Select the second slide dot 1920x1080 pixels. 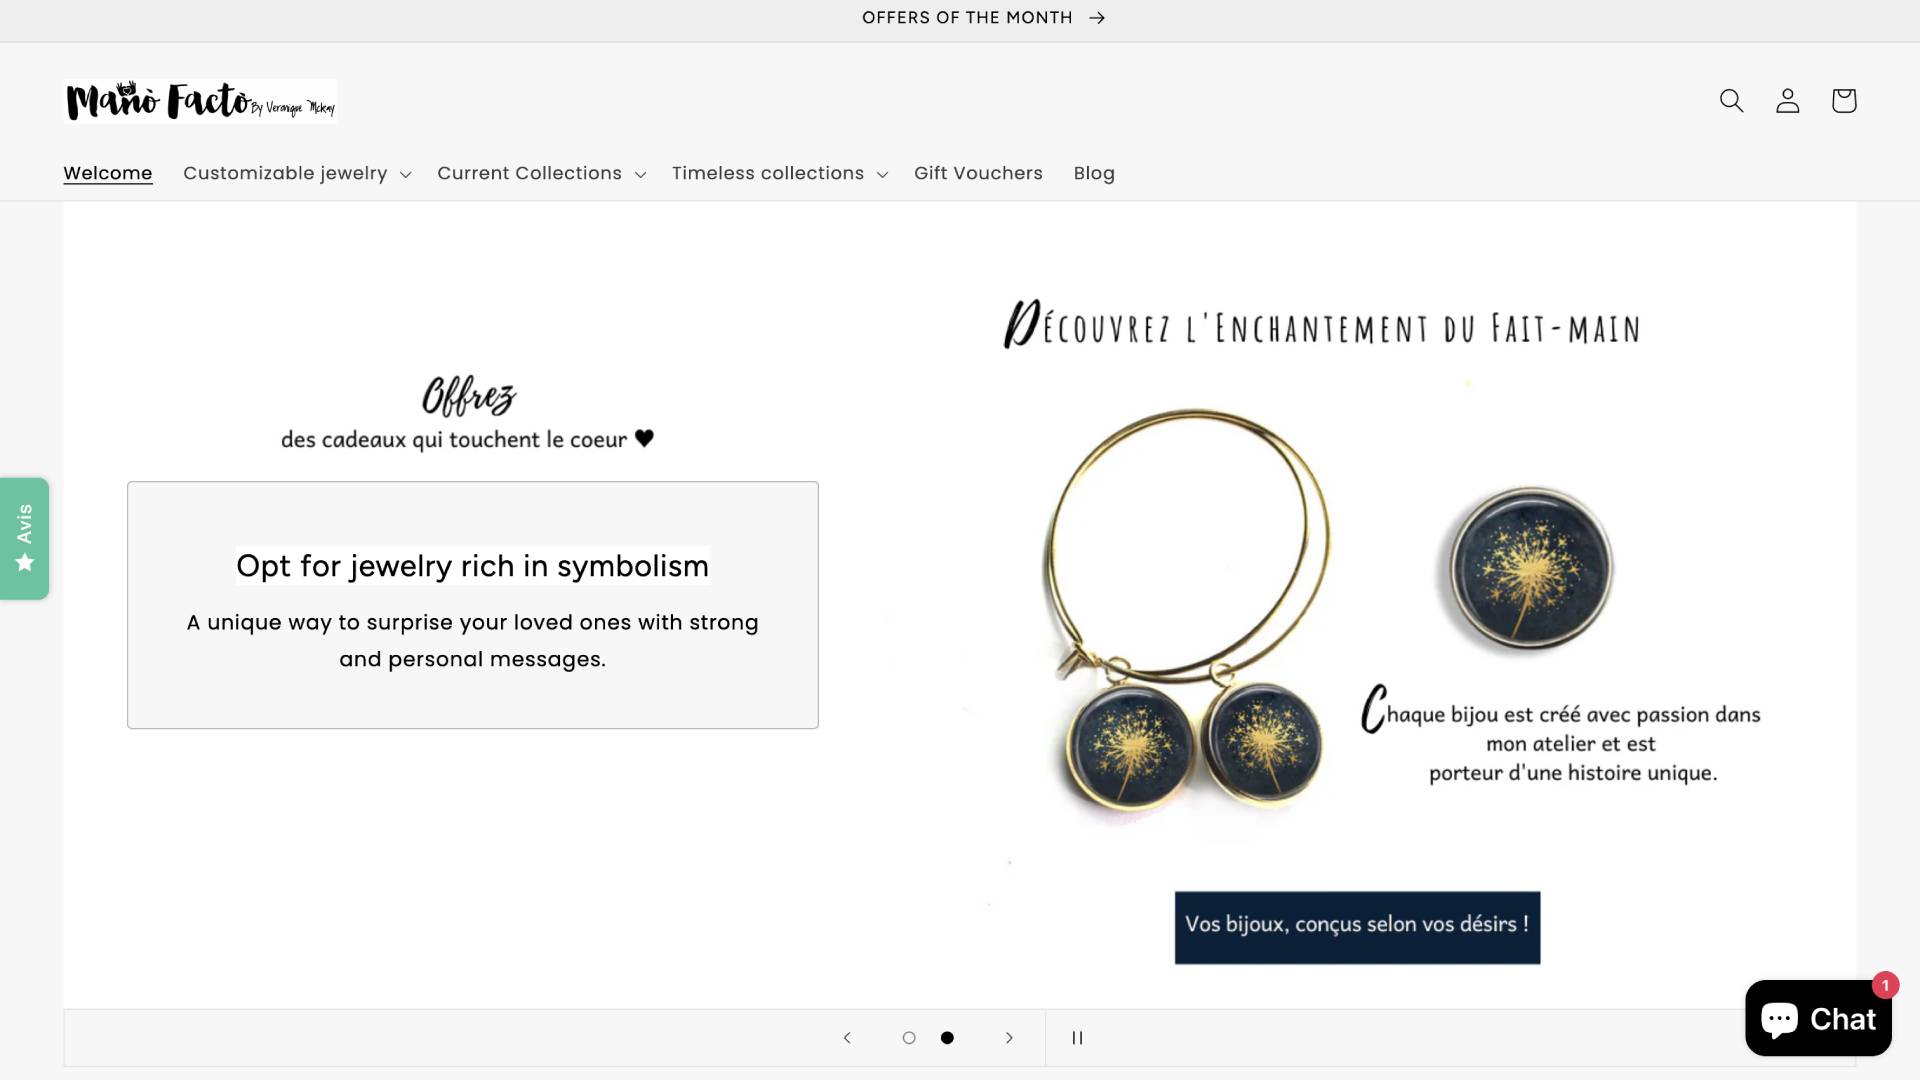pos(947,1038)
